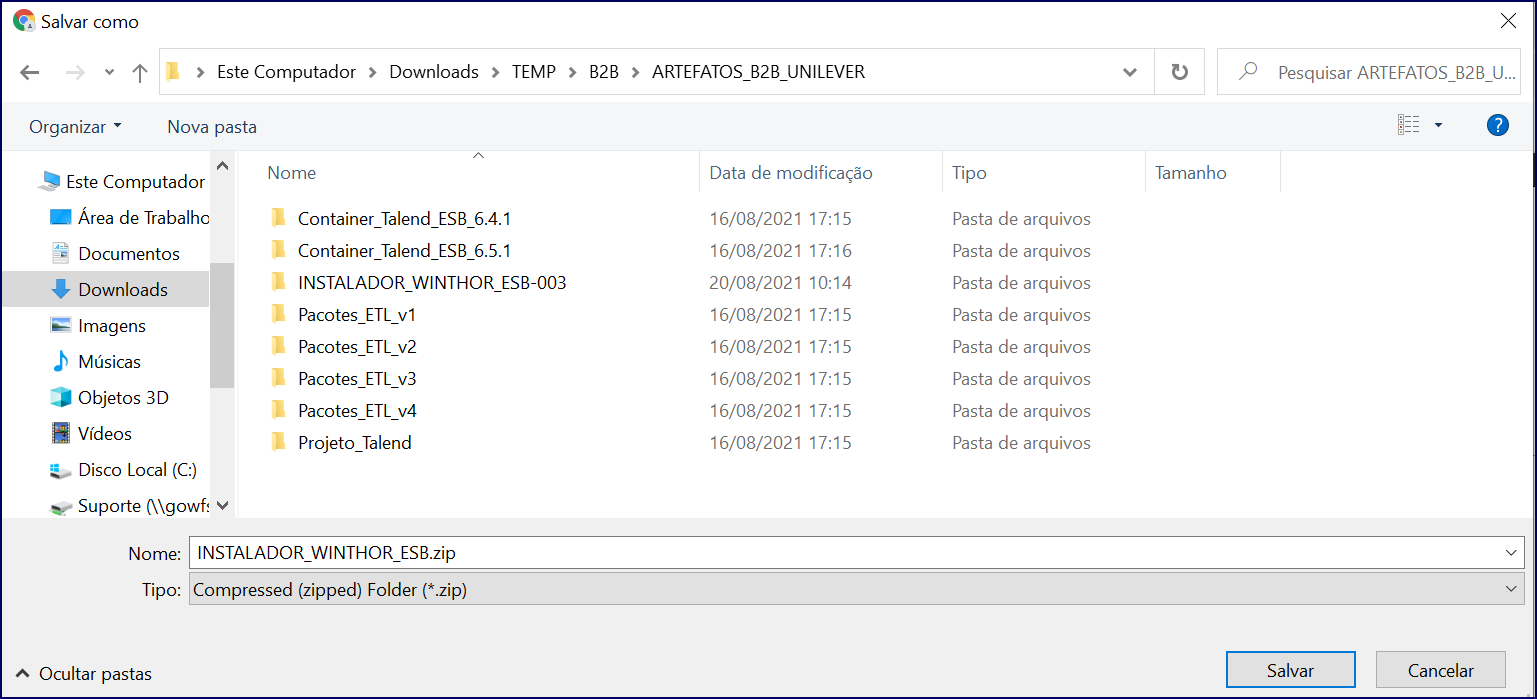Click Downloads in the breadcrumb path
Screen dimensions: 1537x699
[434, 72]
